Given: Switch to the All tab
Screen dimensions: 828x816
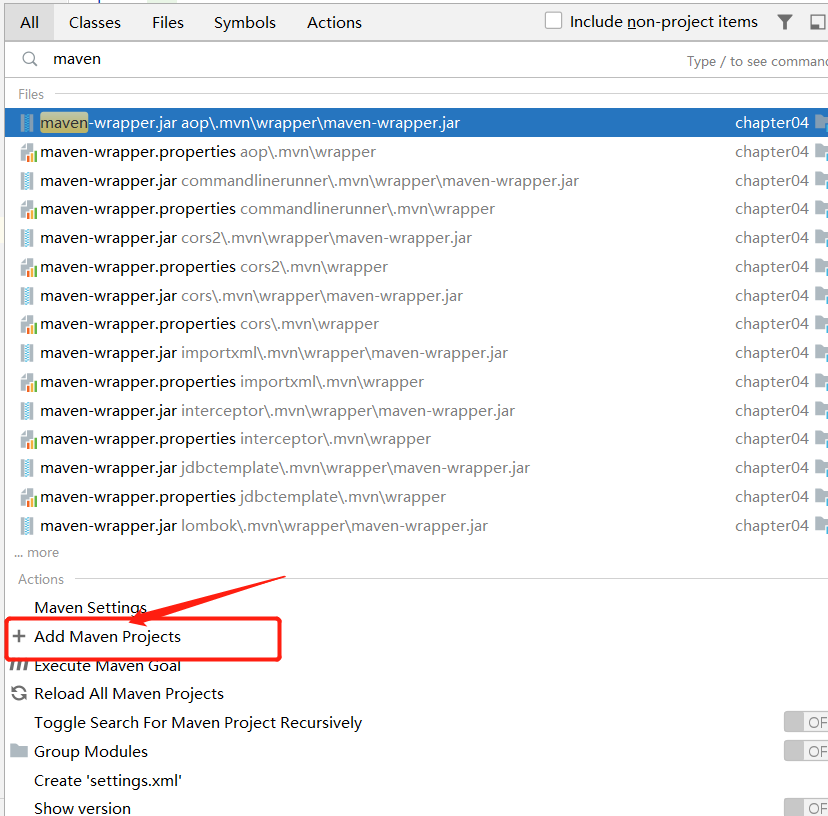Looking at the screenshot, I should [x=30, y=23].
